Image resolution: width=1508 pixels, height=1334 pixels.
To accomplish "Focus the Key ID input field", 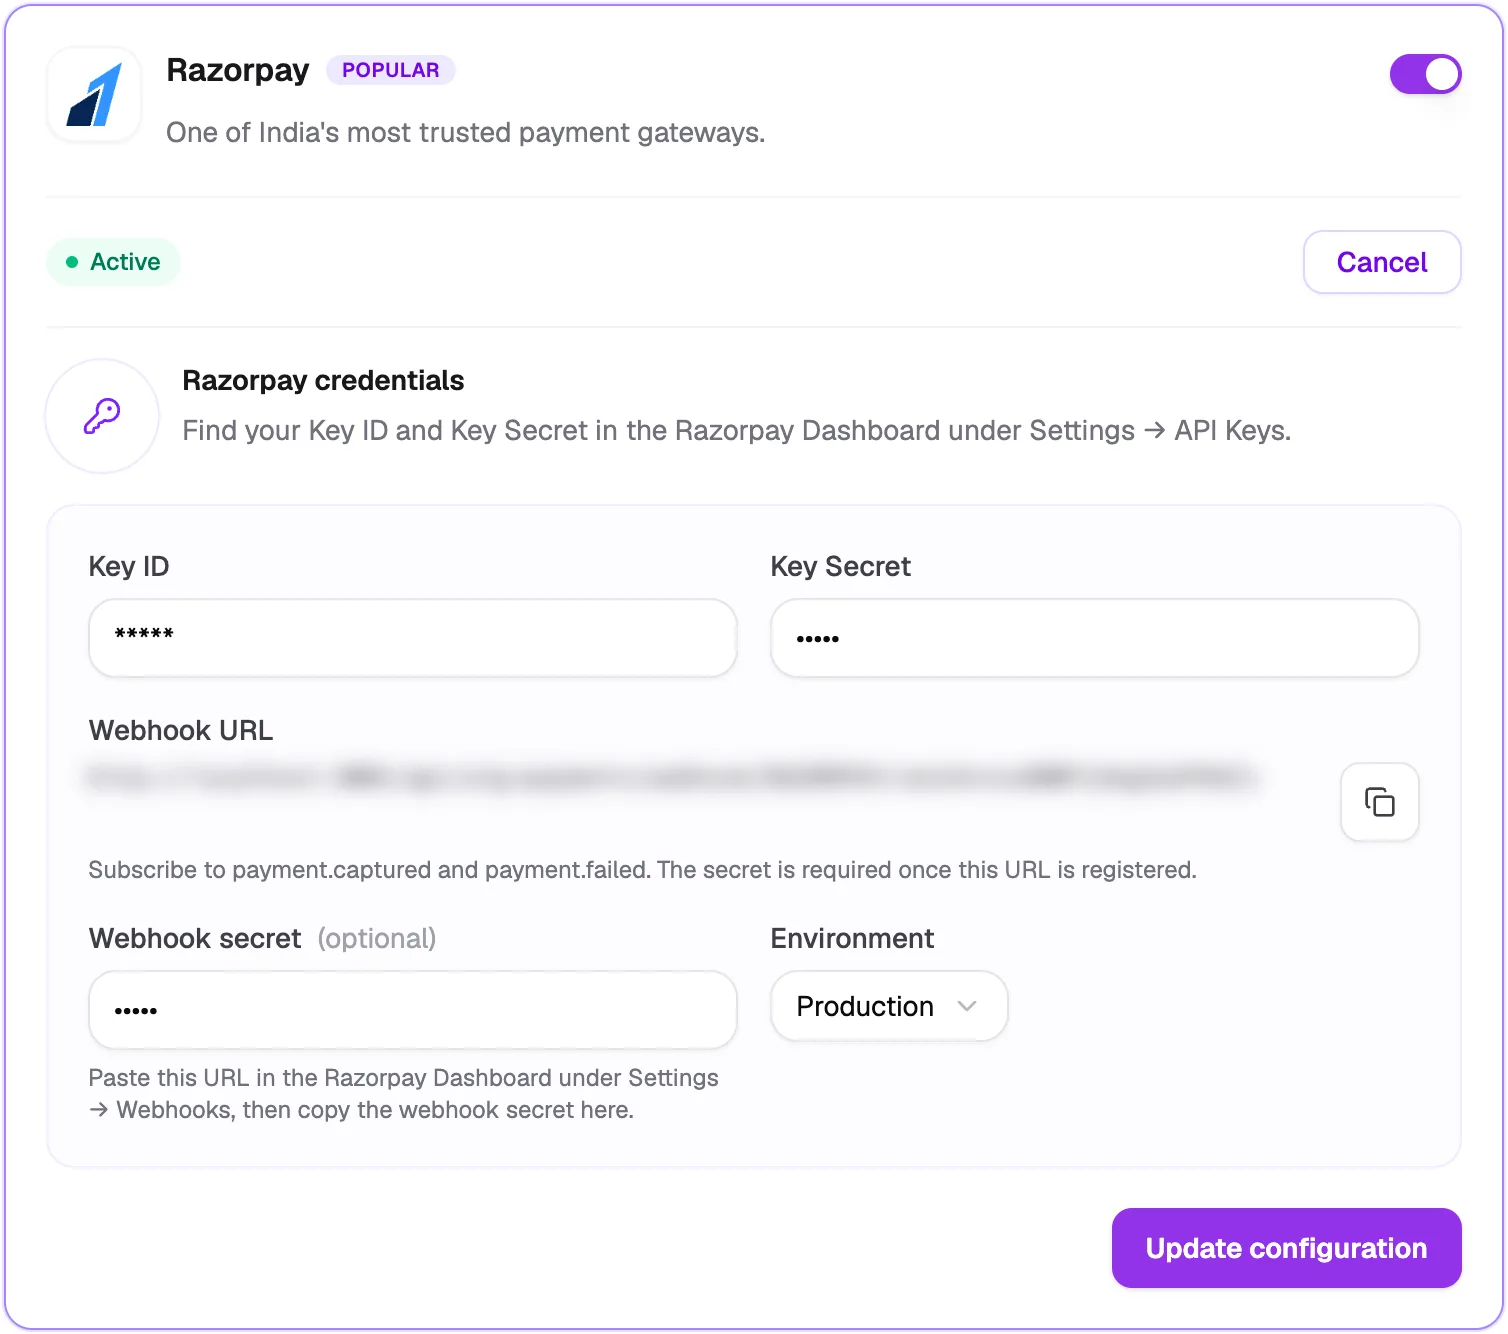I will pos(413,638).
